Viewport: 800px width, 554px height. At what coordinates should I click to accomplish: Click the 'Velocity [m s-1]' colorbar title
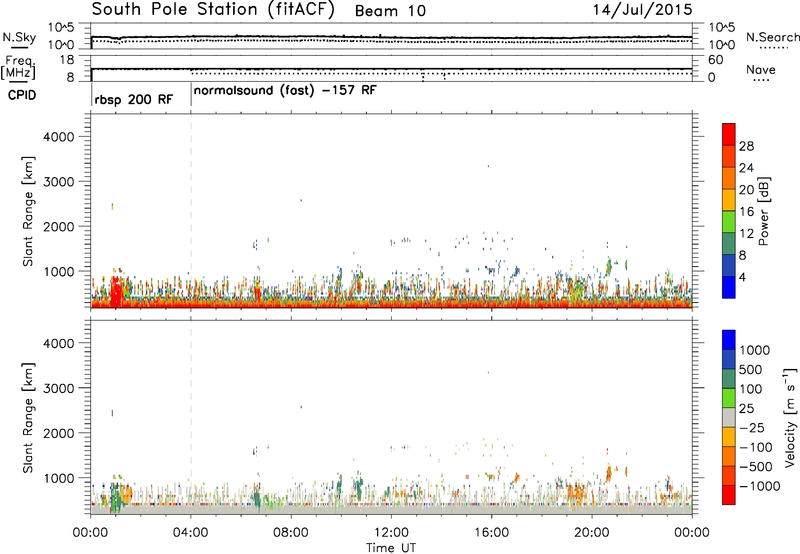pos(790,417)
